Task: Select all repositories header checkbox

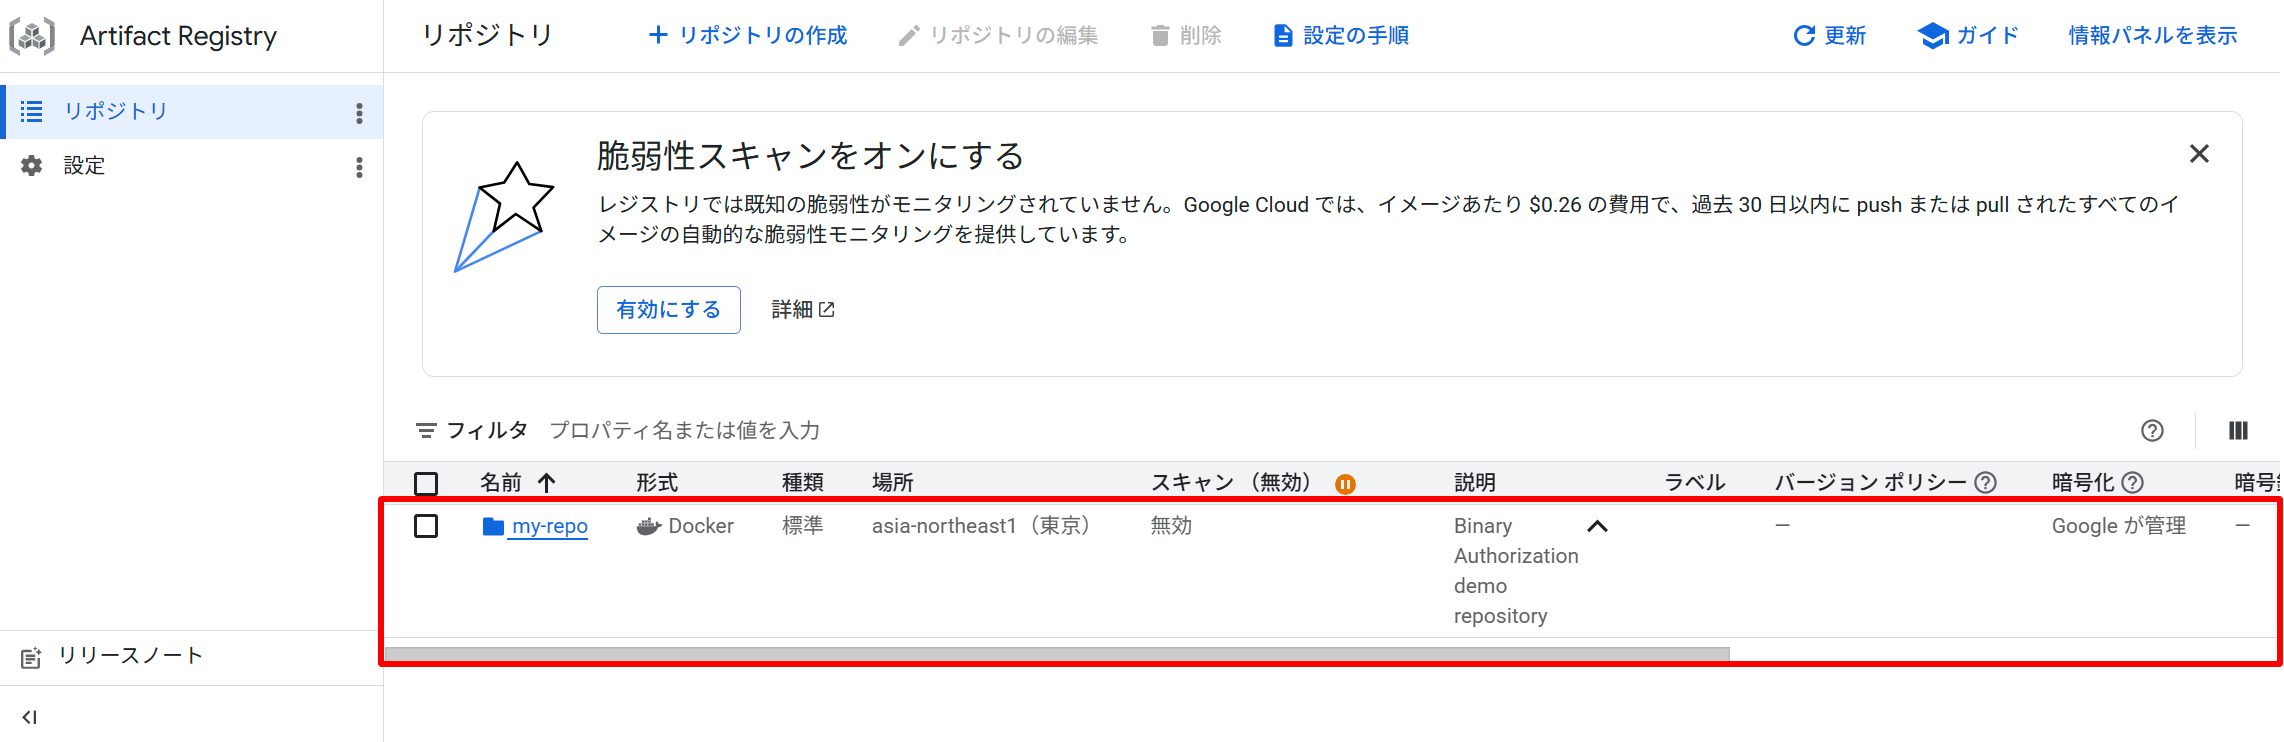Action: pyautogui.click(x=426, y=484)
